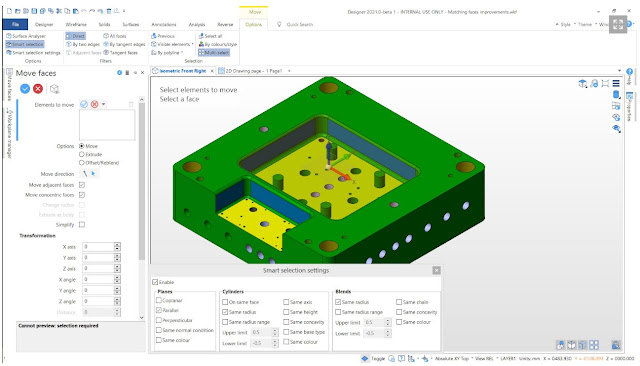Click the Cut scissors icon in quick access toolbar
The width and height of the screenshot is (640, 366).
[59, 11]
